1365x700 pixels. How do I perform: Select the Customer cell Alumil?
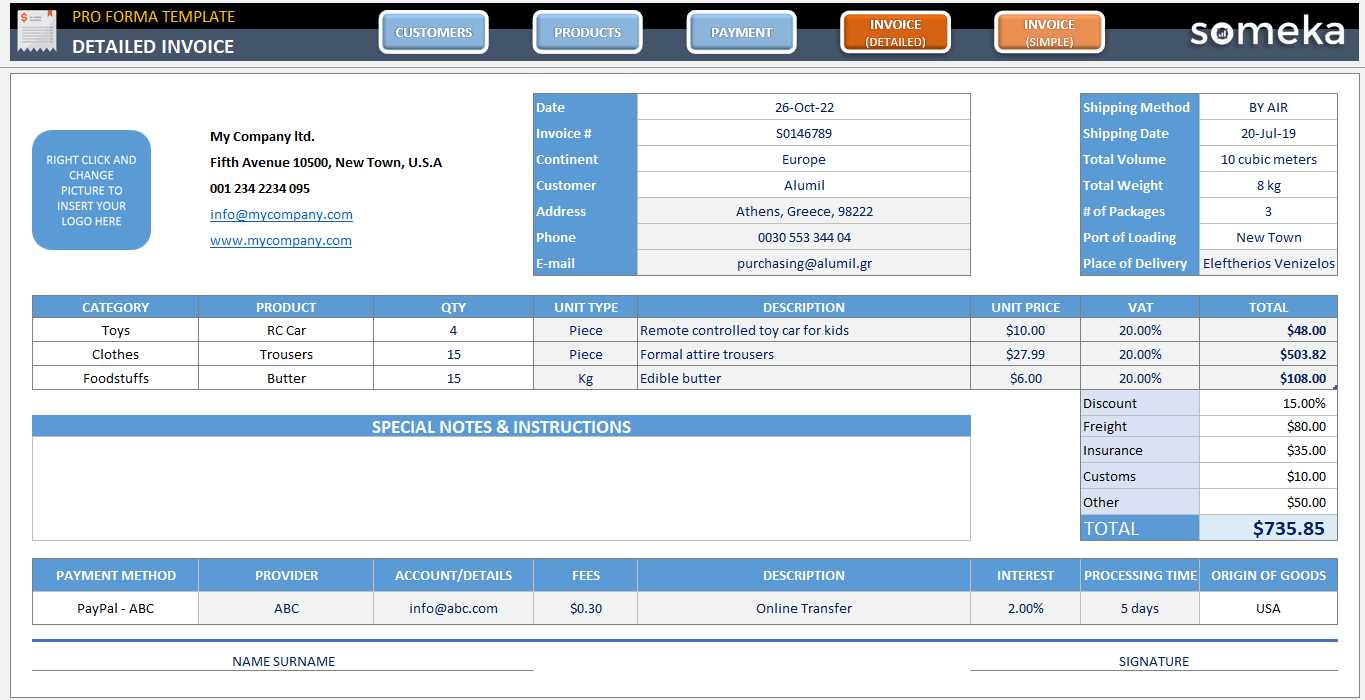tap(804, 185)
